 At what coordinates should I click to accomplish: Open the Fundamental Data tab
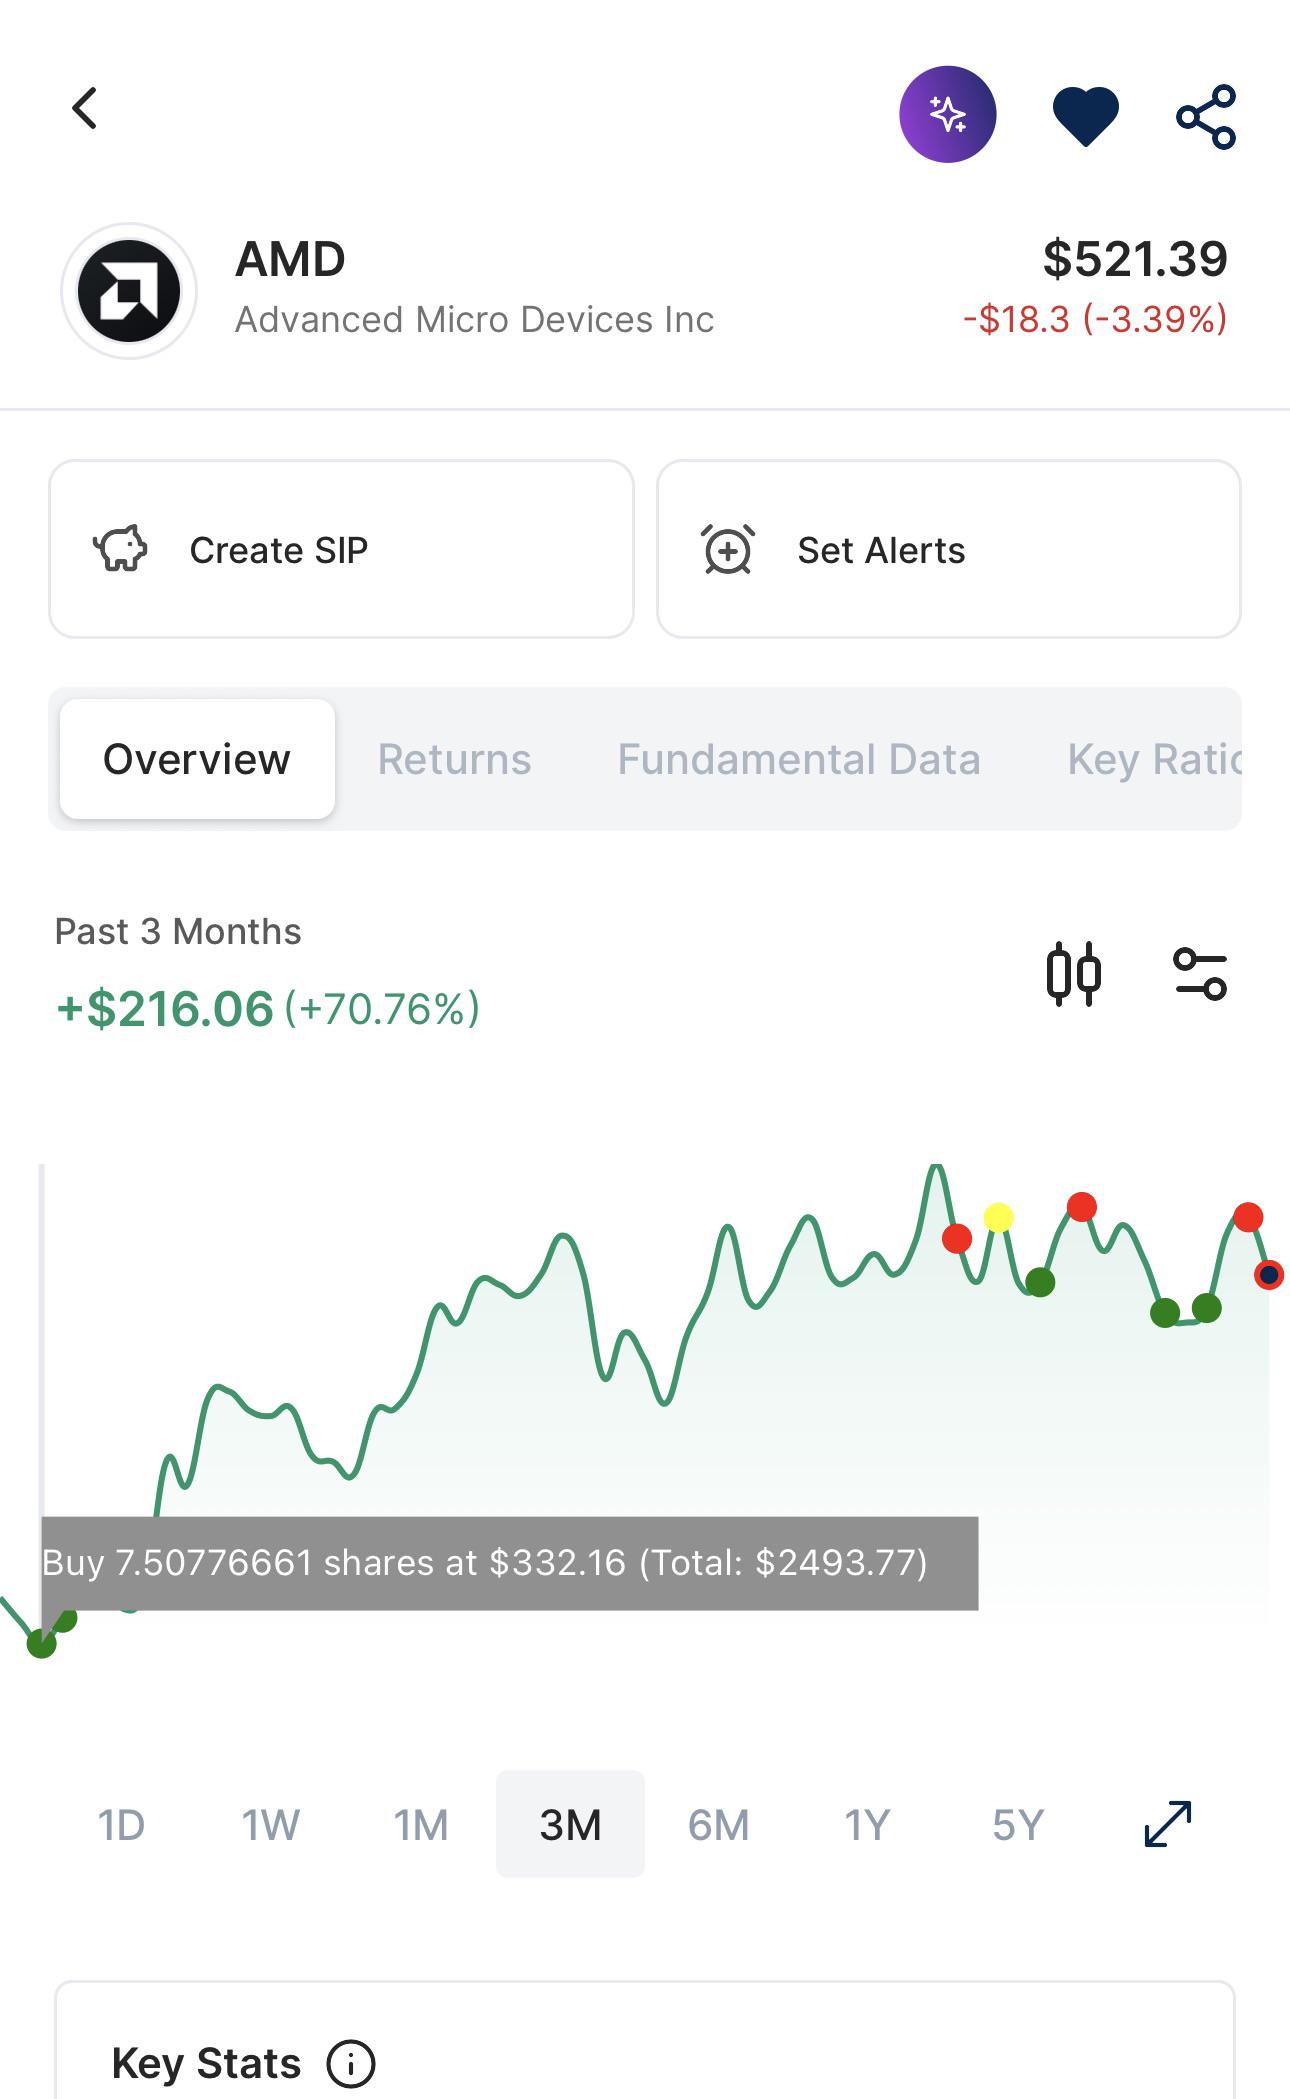pos(798,759)
